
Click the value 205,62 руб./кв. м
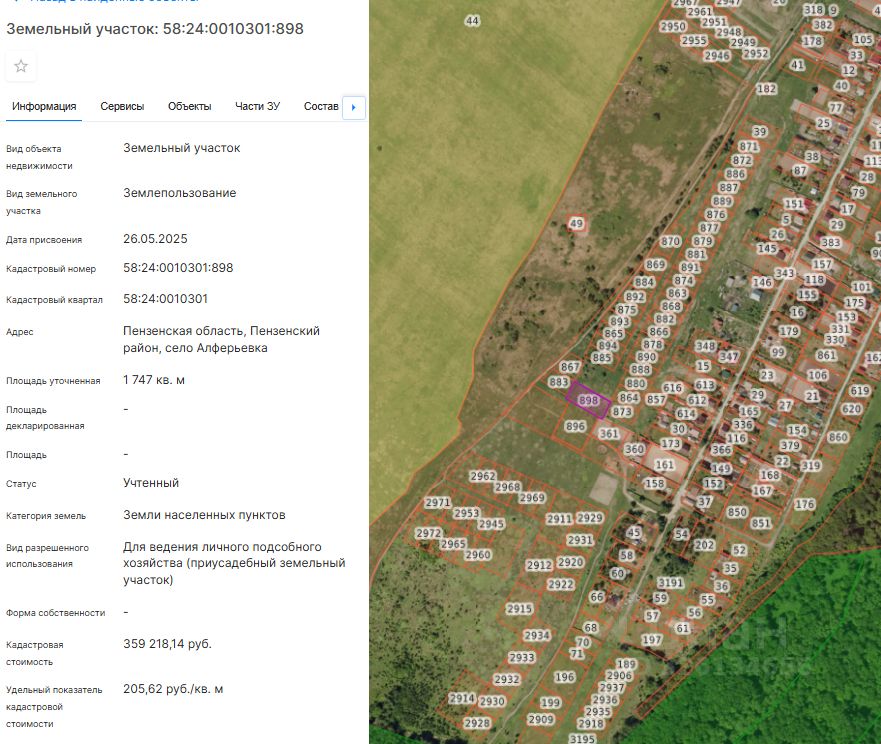click(173, 689)
